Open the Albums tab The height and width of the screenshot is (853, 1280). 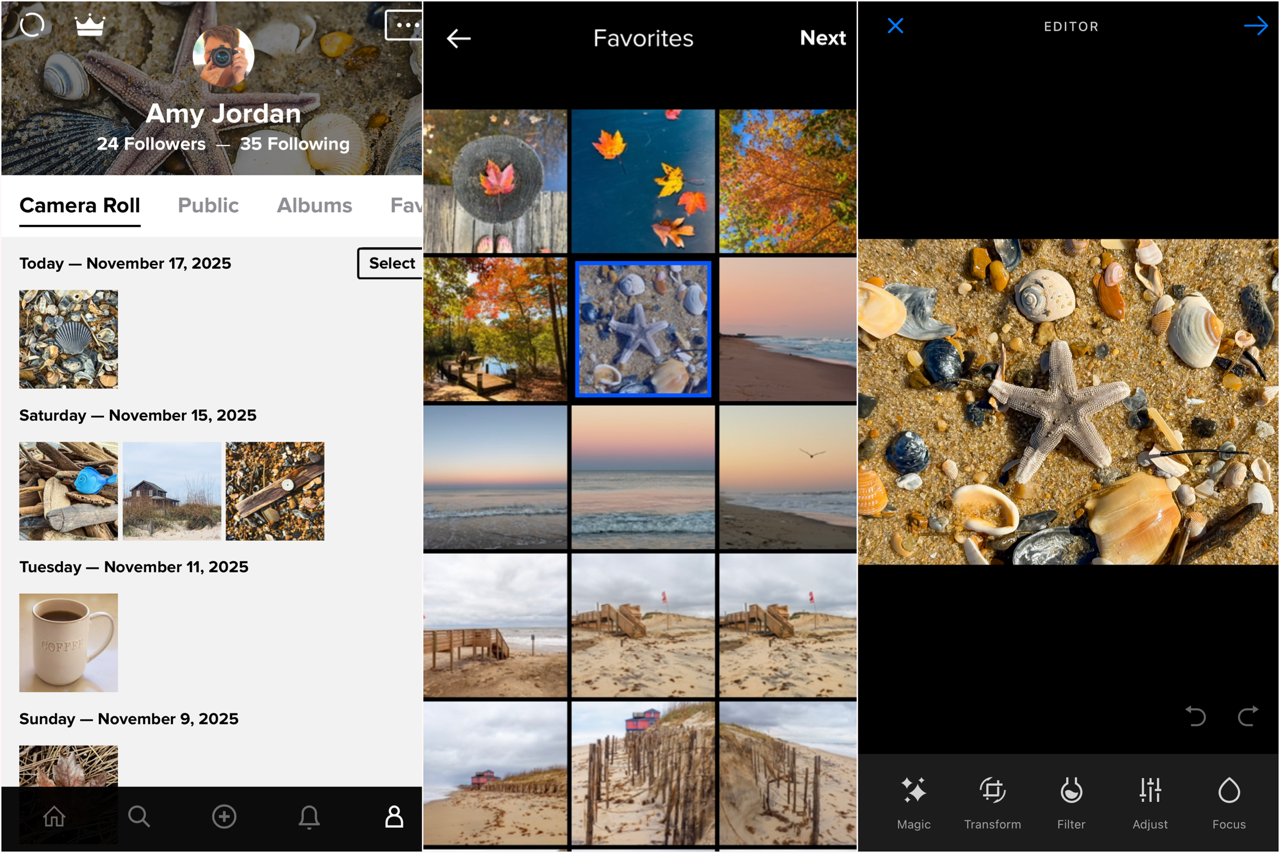[x=314, y=205]
